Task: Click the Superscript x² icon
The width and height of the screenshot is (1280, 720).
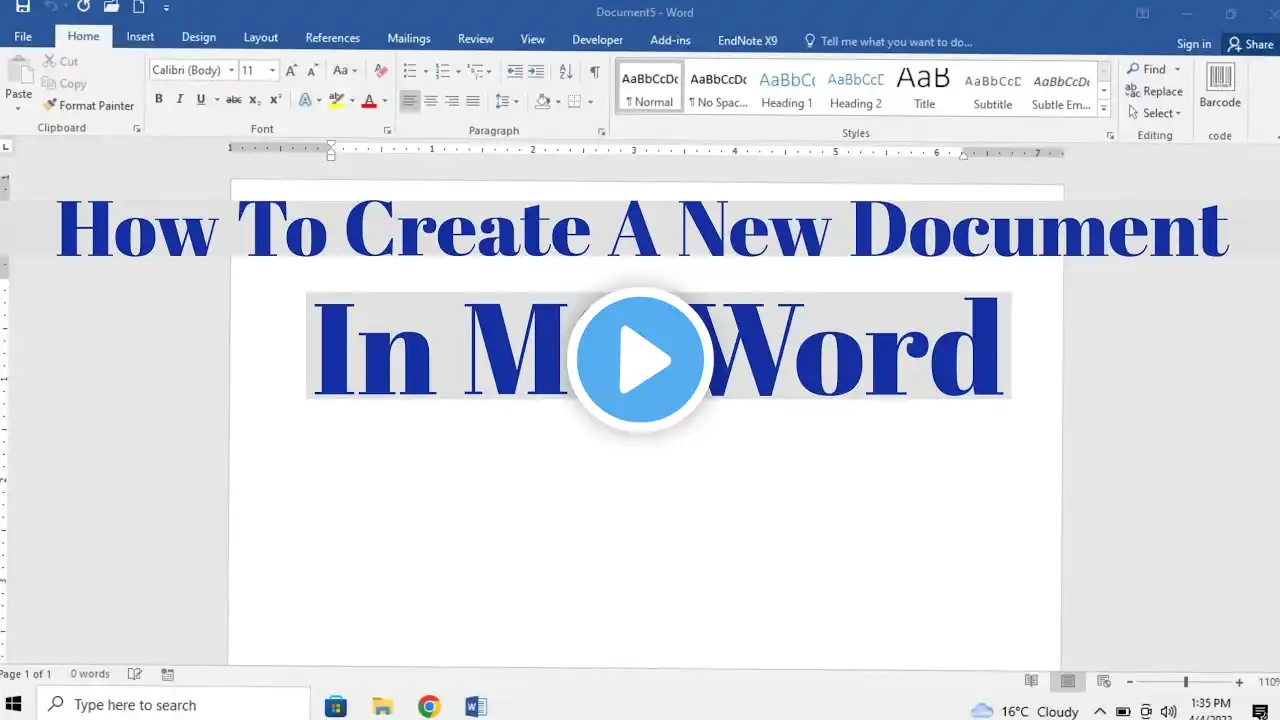Action: coord(276,99)
